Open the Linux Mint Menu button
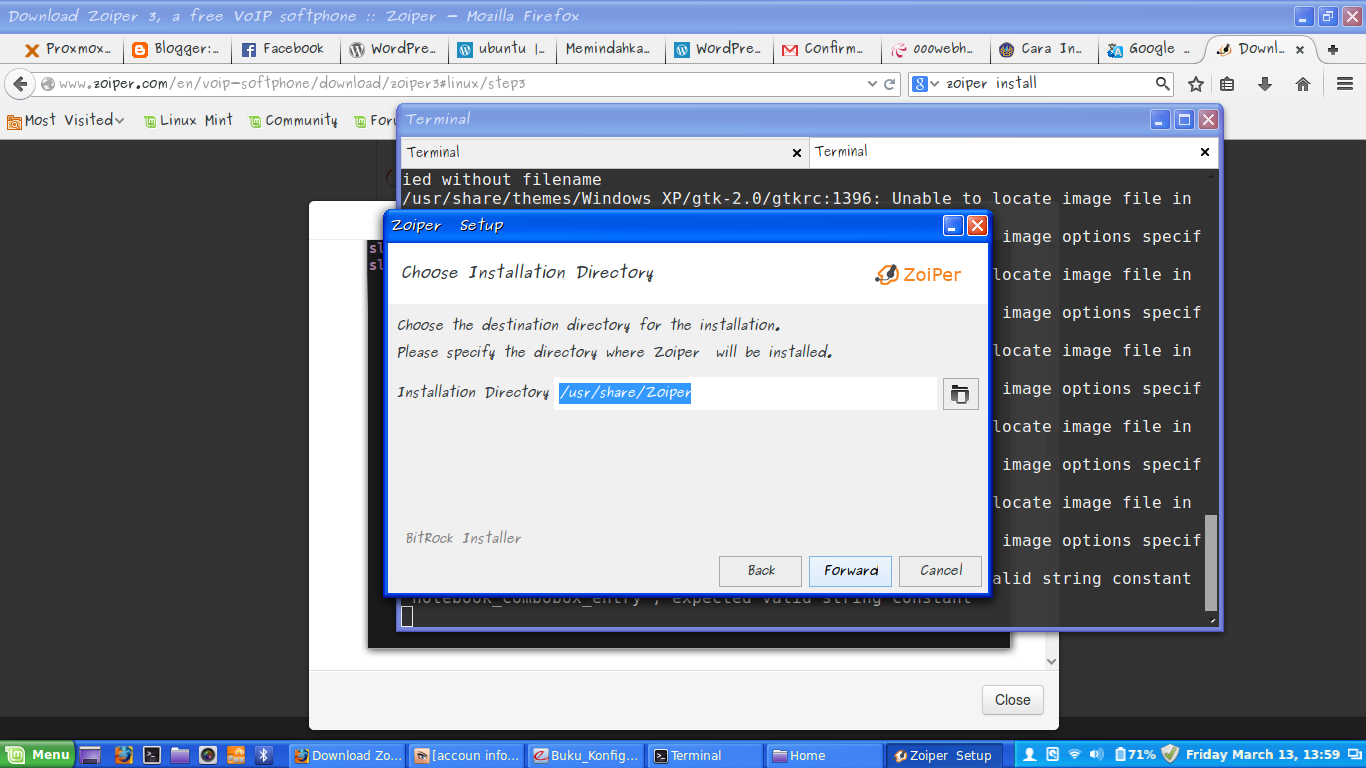 [38, 755]
